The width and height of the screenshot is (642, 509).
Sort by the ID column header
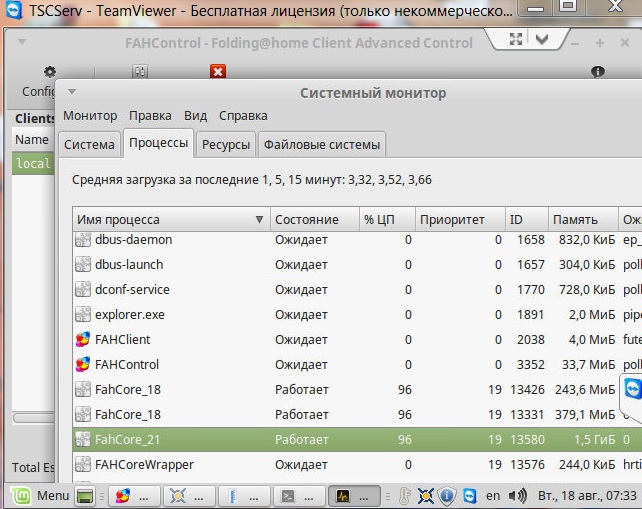click(527, 219)
